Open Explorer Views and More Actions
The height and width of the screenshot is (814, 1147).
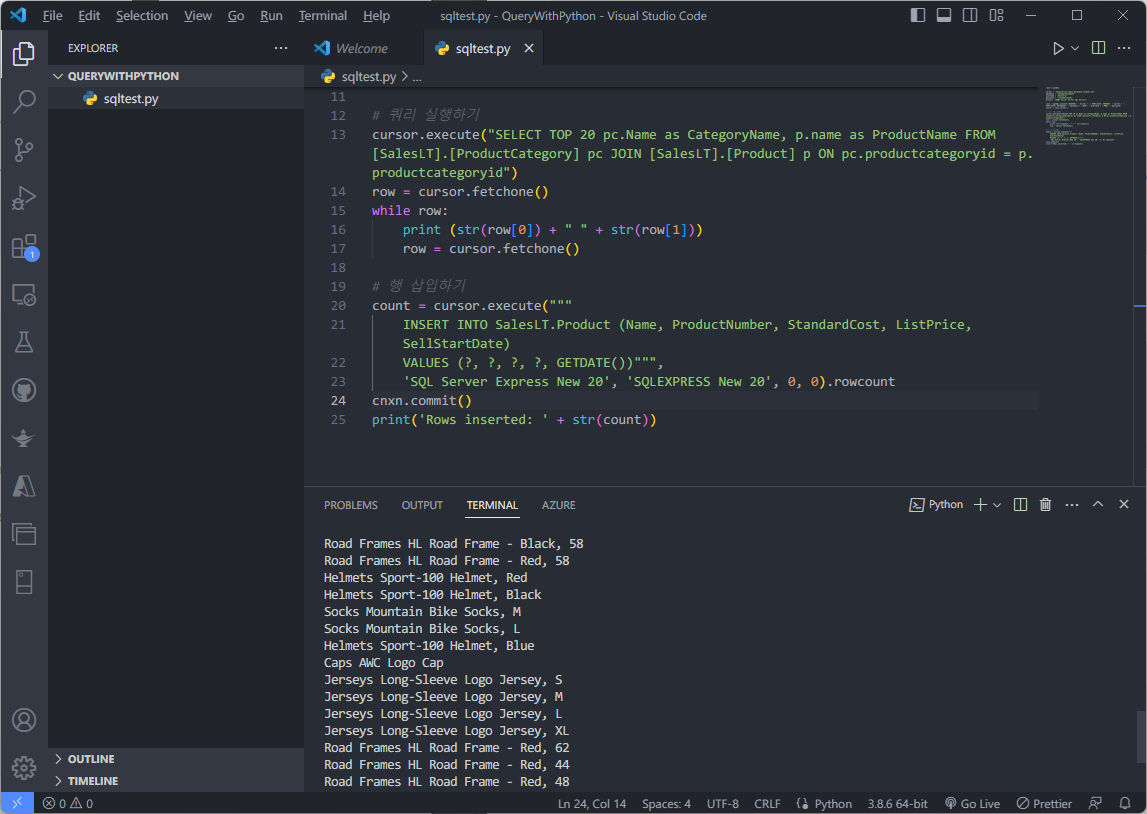pos(281,48)
